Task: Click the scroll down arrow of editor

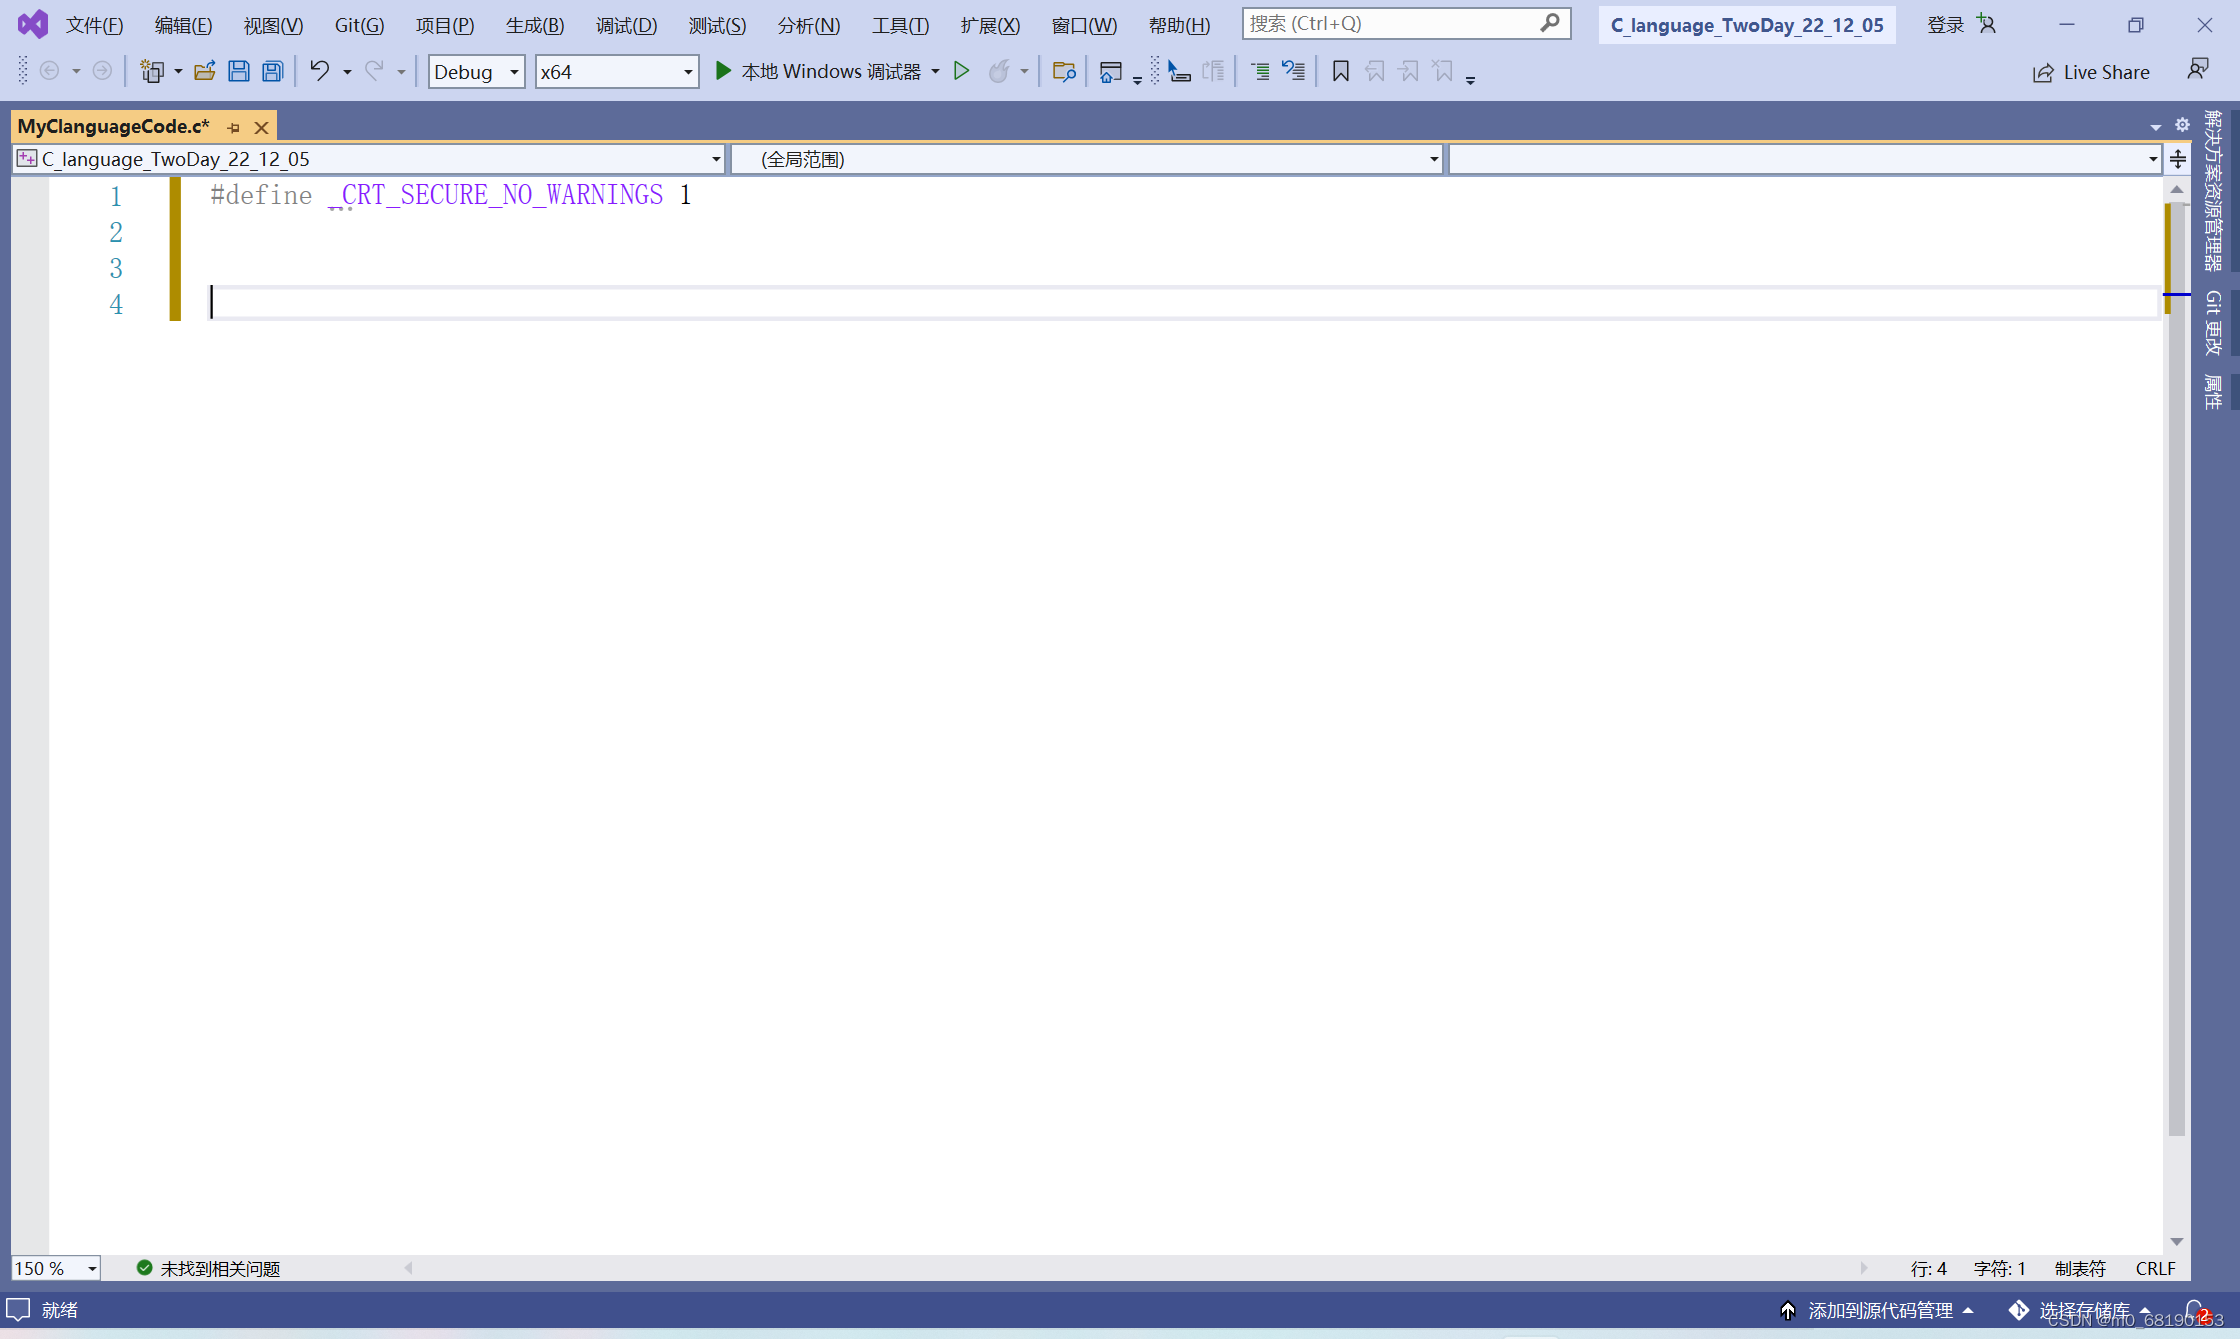Action: 2176,1241
